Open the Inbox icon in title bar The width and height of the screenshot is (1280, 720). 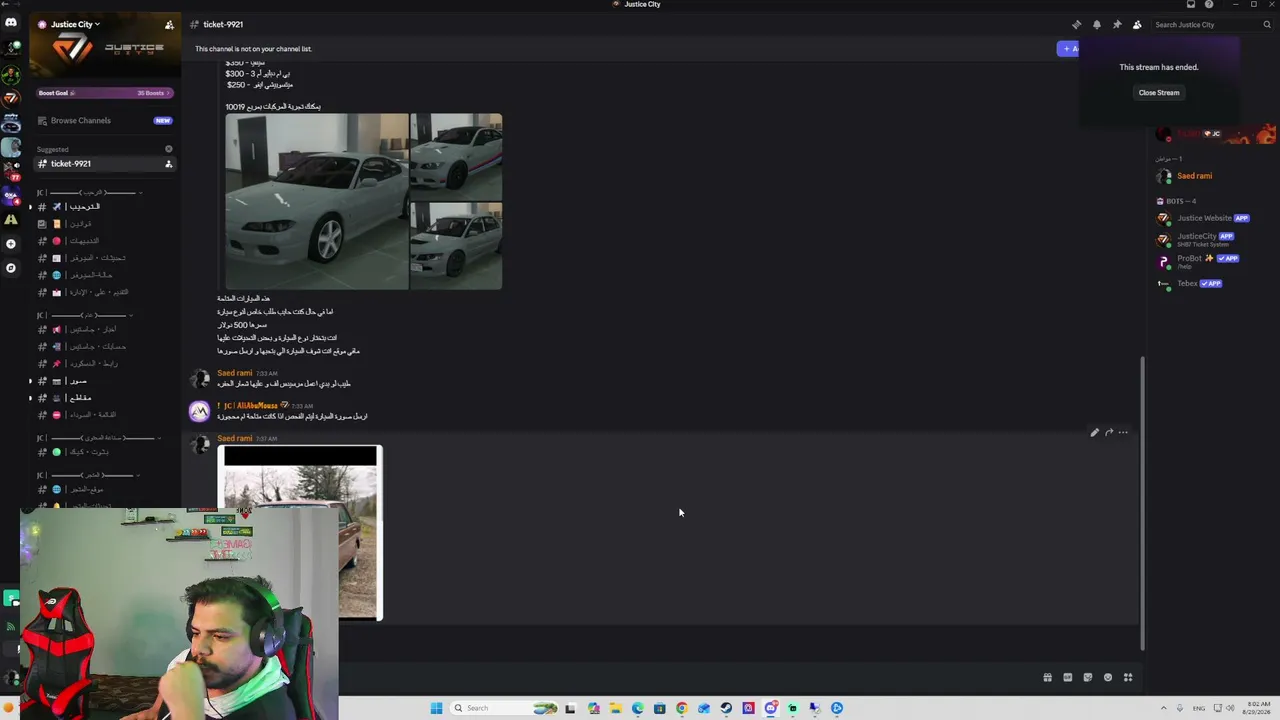(x=1190, y=4)
